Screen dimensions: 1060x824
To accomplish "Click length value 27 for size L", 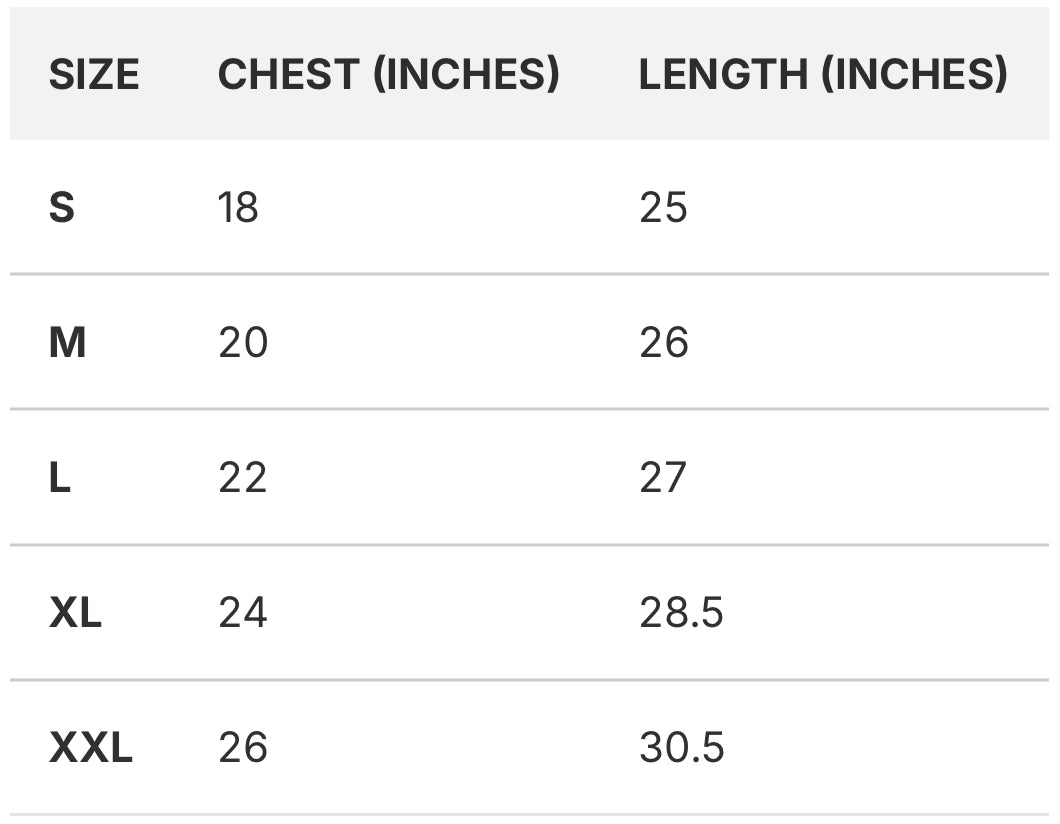I will click(x=663, y=478).
